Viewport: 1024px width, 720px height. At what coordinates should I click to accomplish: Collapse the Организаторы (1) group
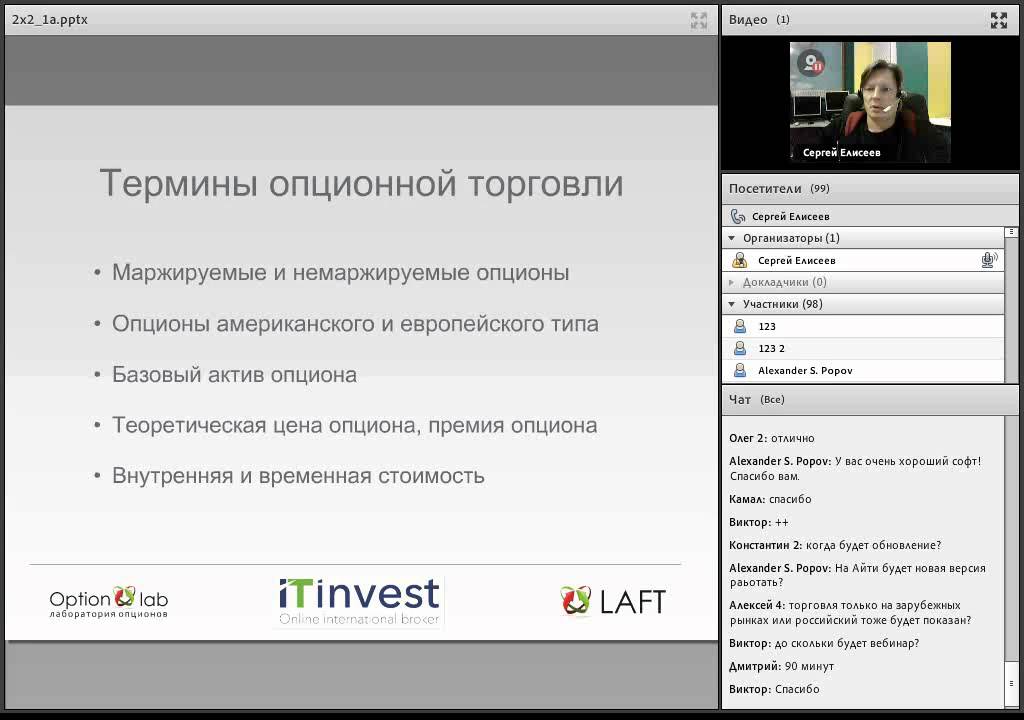pos(732,238)
